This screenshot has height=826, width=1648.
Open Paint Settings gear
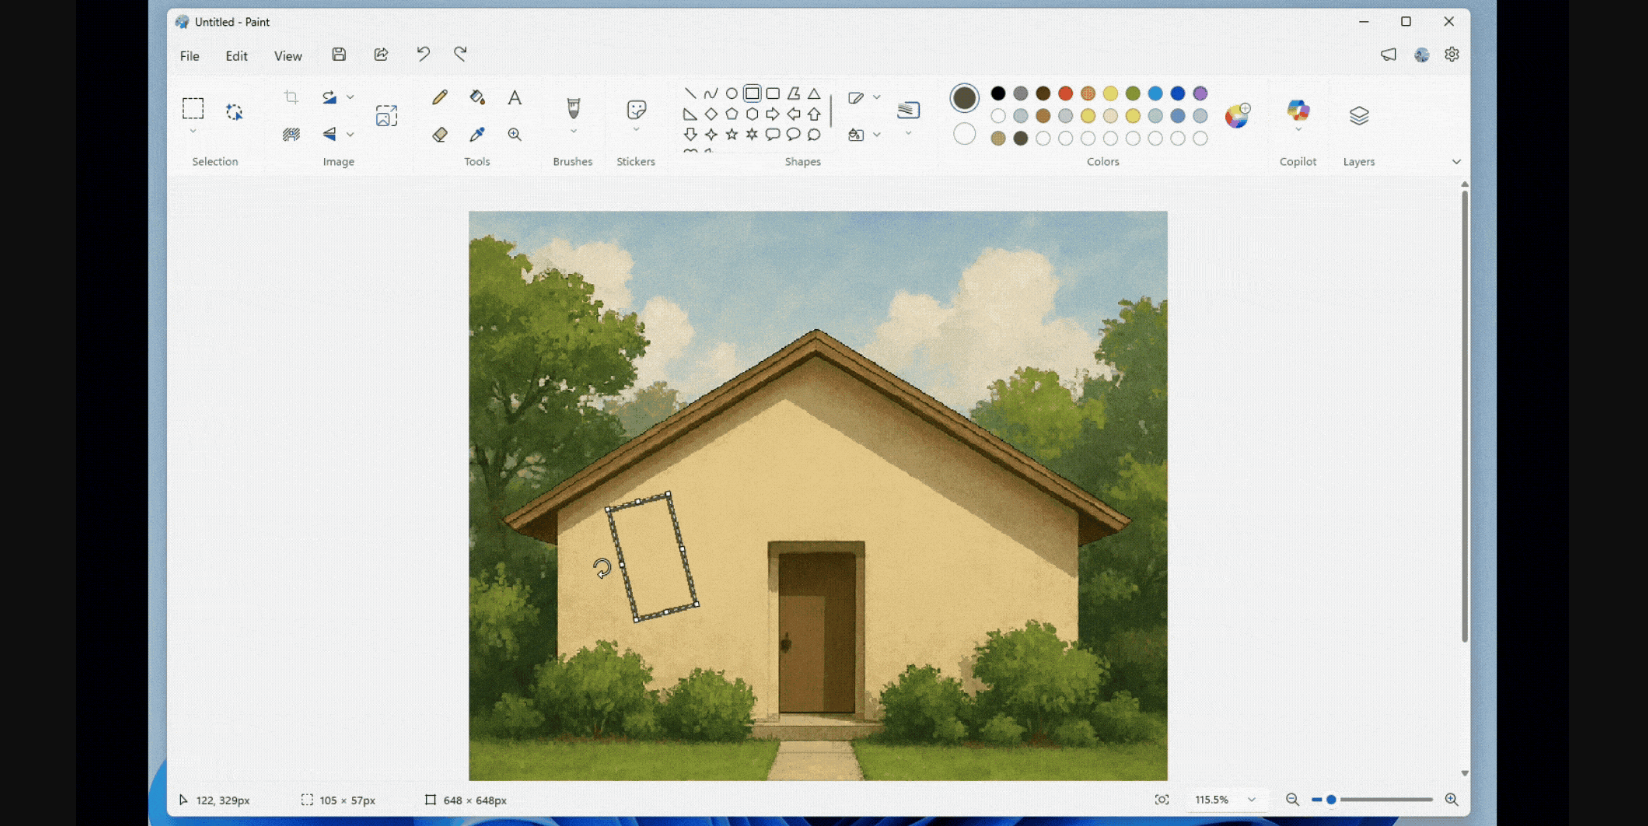[x=1452, y=55]
